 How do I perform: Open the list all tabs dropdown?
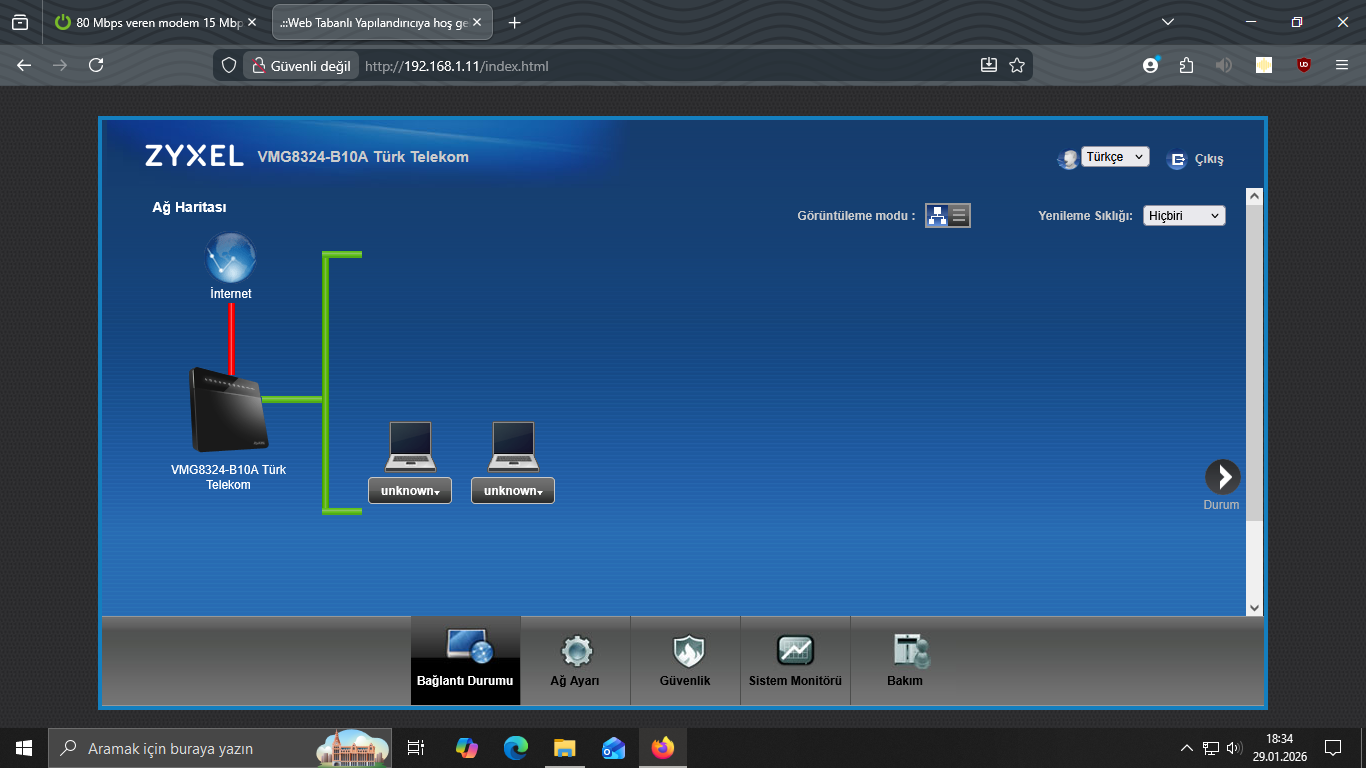(1168, 22)
